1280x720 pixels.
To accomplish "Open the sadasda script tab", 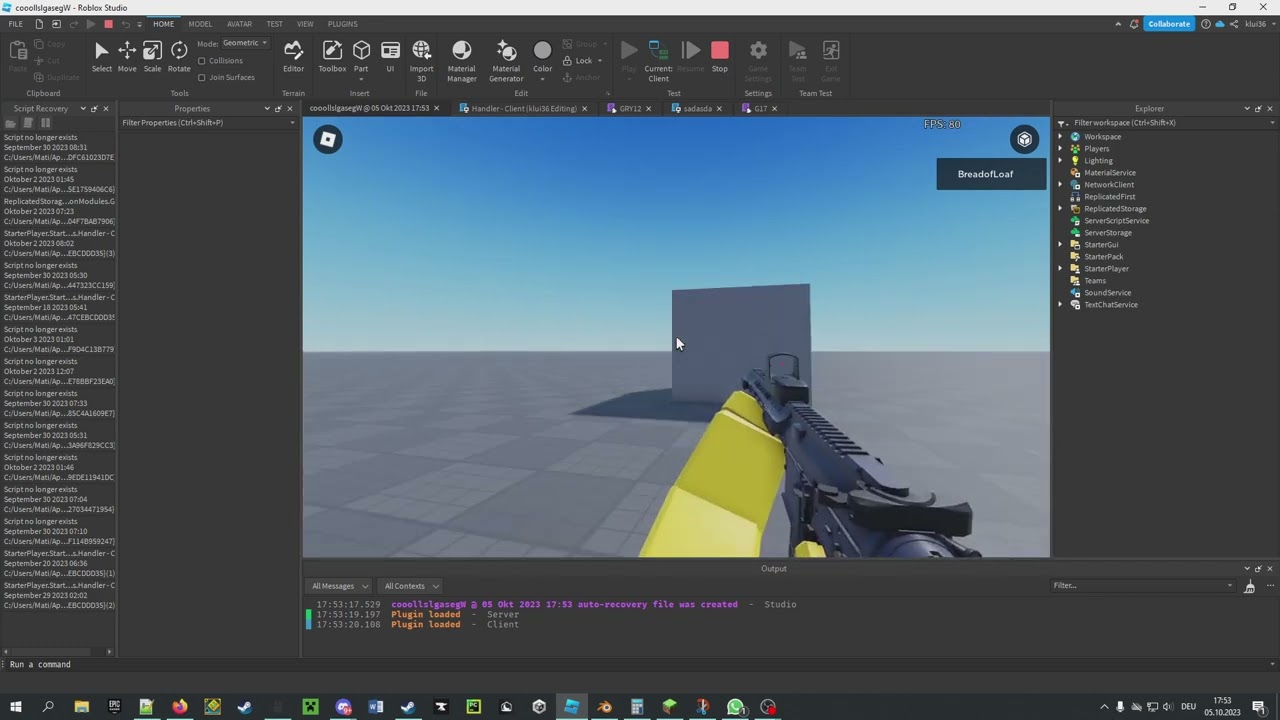I will [x=696, y=109].
